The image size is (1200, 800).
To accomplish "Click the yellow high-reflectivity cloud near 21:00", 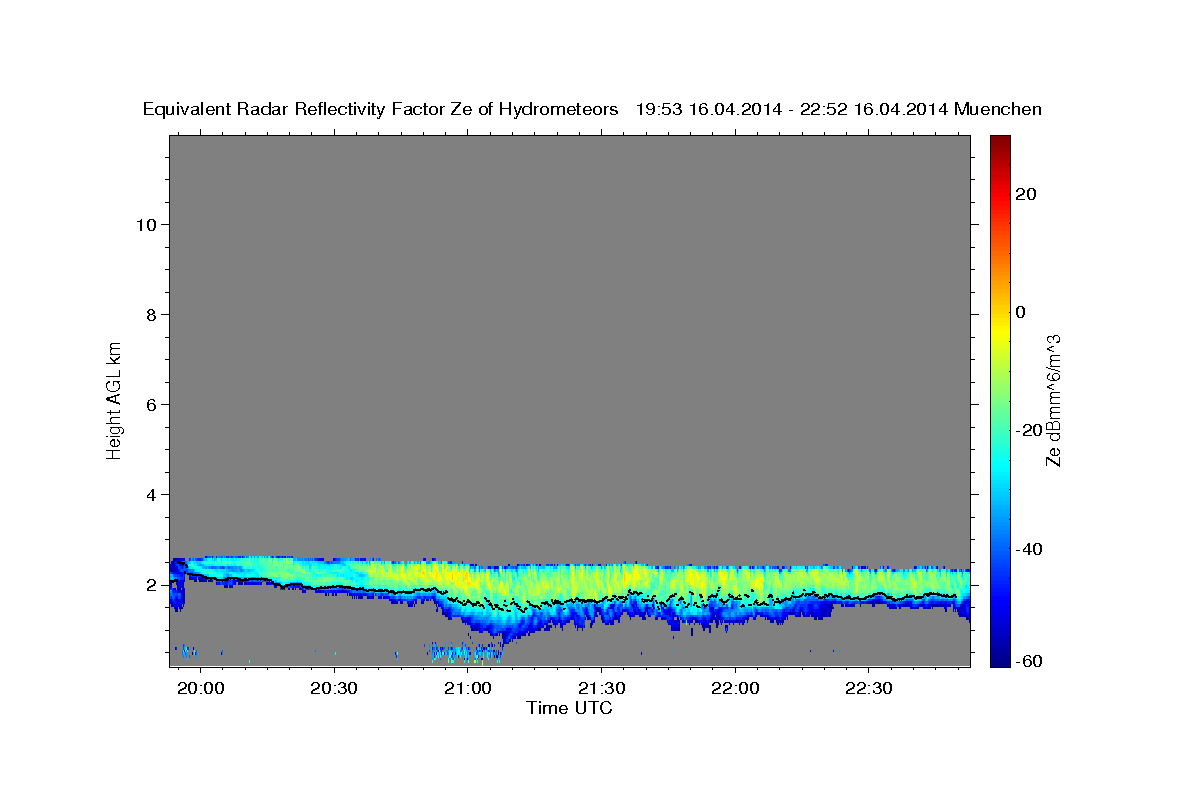I will (455, 577).
